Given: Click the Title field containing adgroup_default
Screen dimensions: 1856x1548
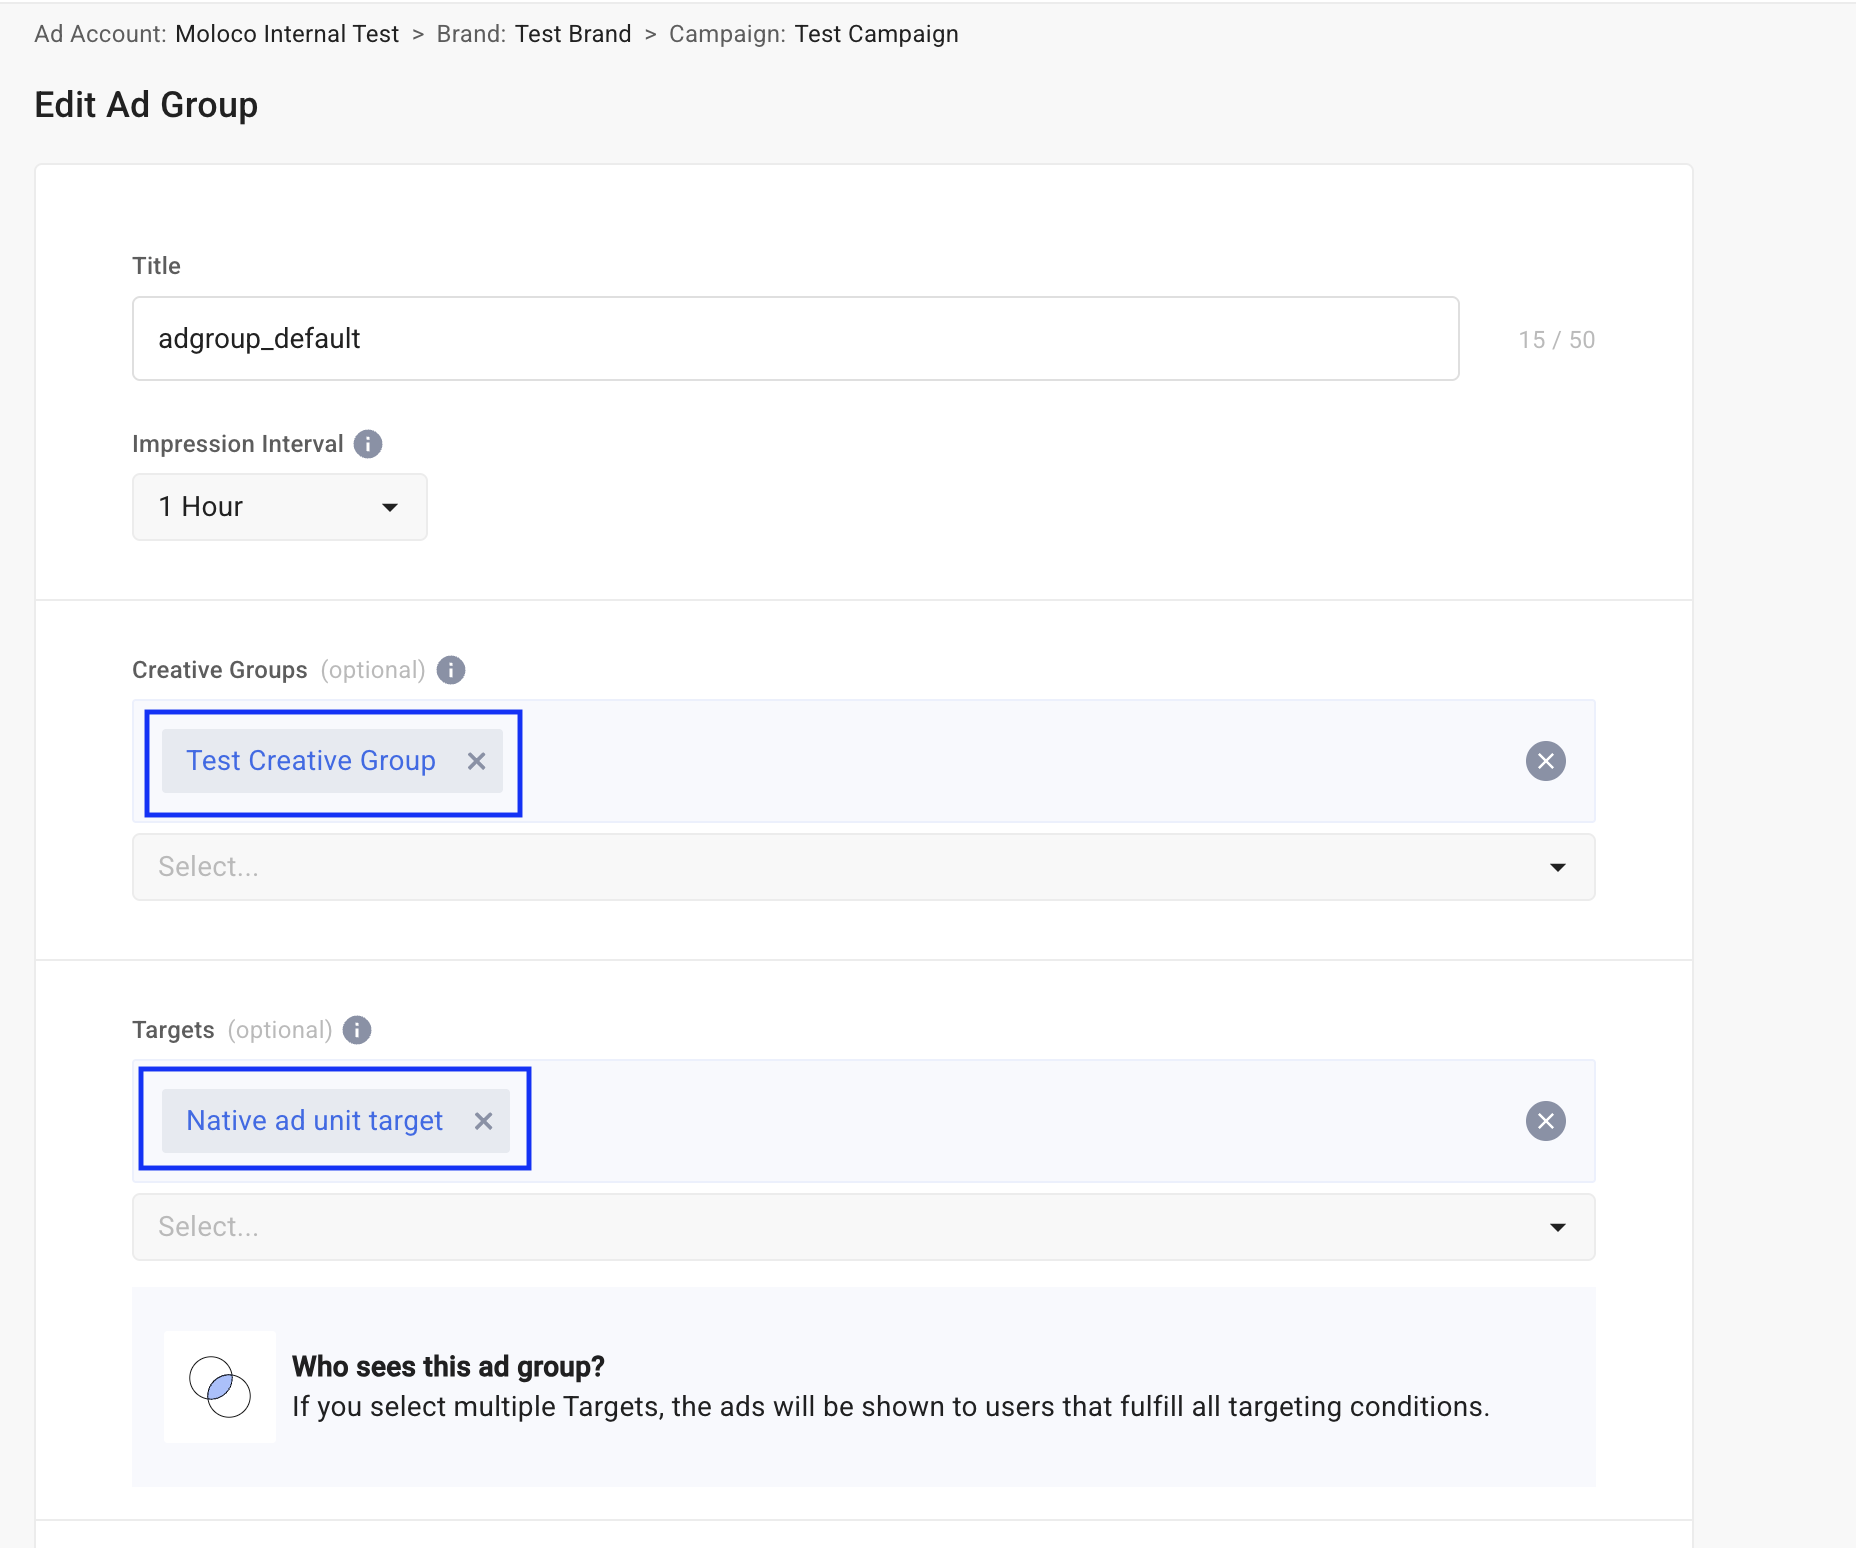Looking at the screenshot, I should pyautogui.click(x=795, y=339).
